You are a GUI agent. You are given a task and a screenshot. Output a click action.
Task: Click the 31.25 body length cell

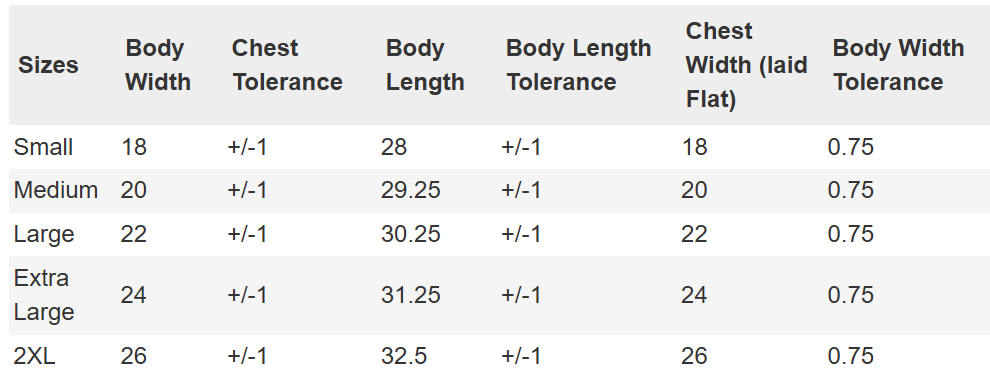pyautogui.click(x=410, y=295)
